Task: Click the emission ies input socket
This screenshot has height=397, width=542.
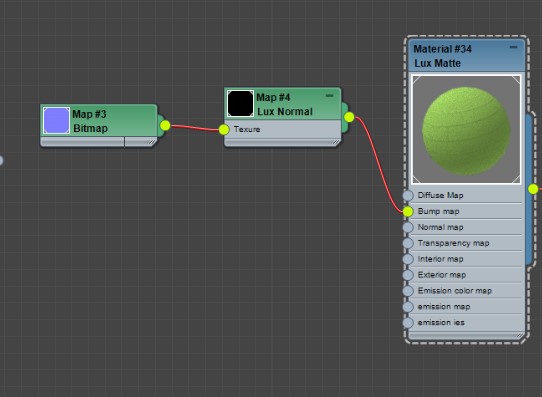Action: pos(408,322)
